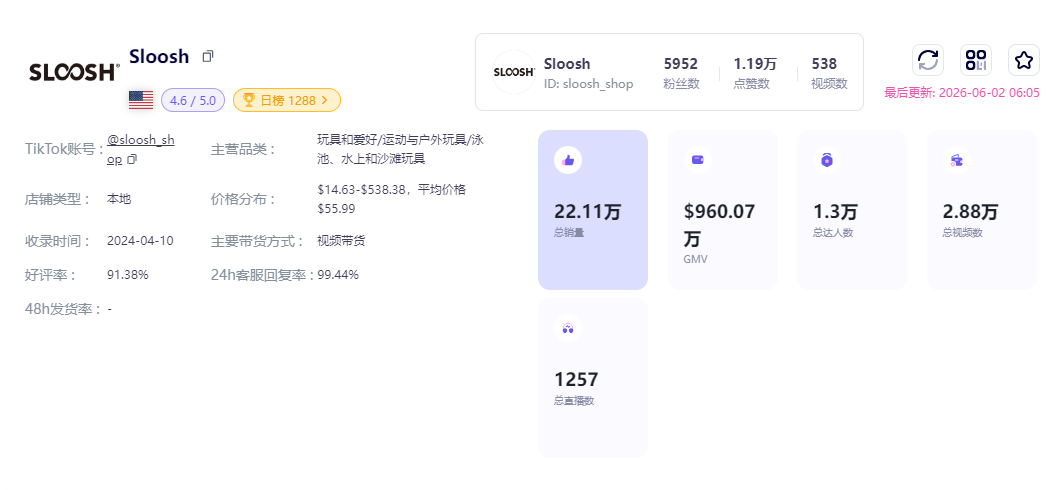
Task: Click the ID: sloosh_shop text
Action: (x=589, y=84)
